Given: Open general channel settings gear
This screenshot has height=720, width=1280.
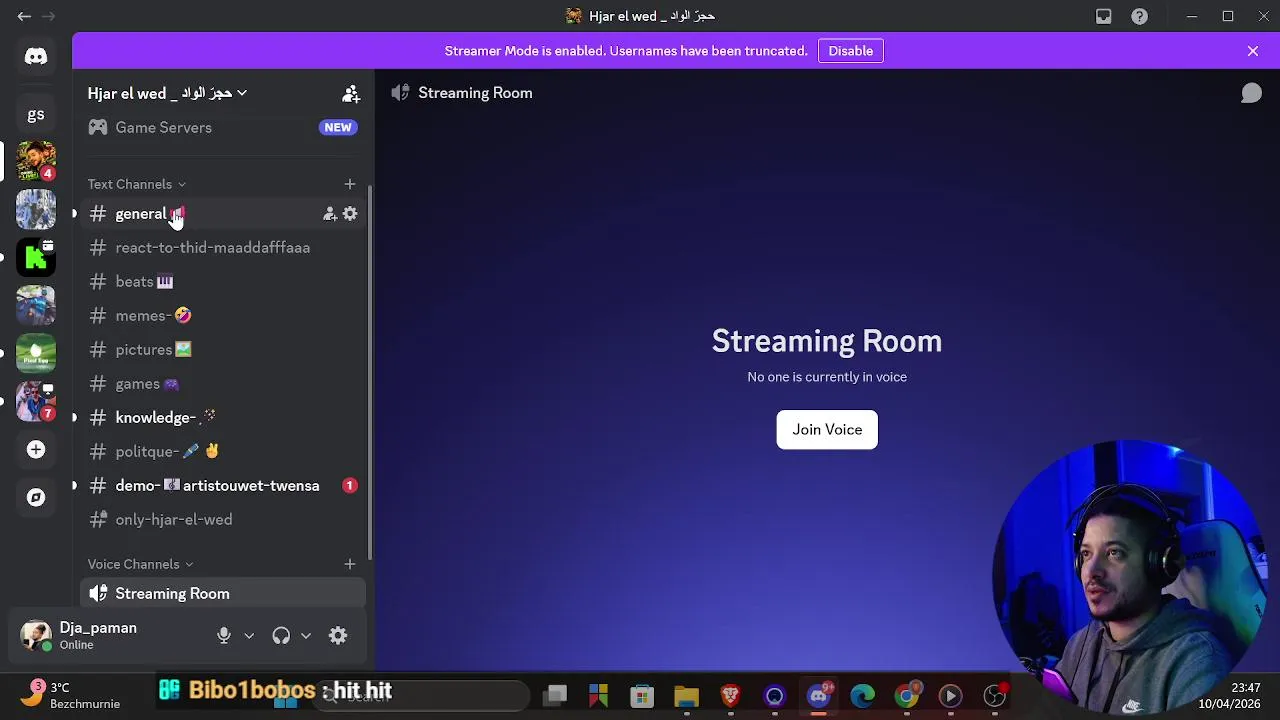Looking at the screenshot, I should pos(350,214).
